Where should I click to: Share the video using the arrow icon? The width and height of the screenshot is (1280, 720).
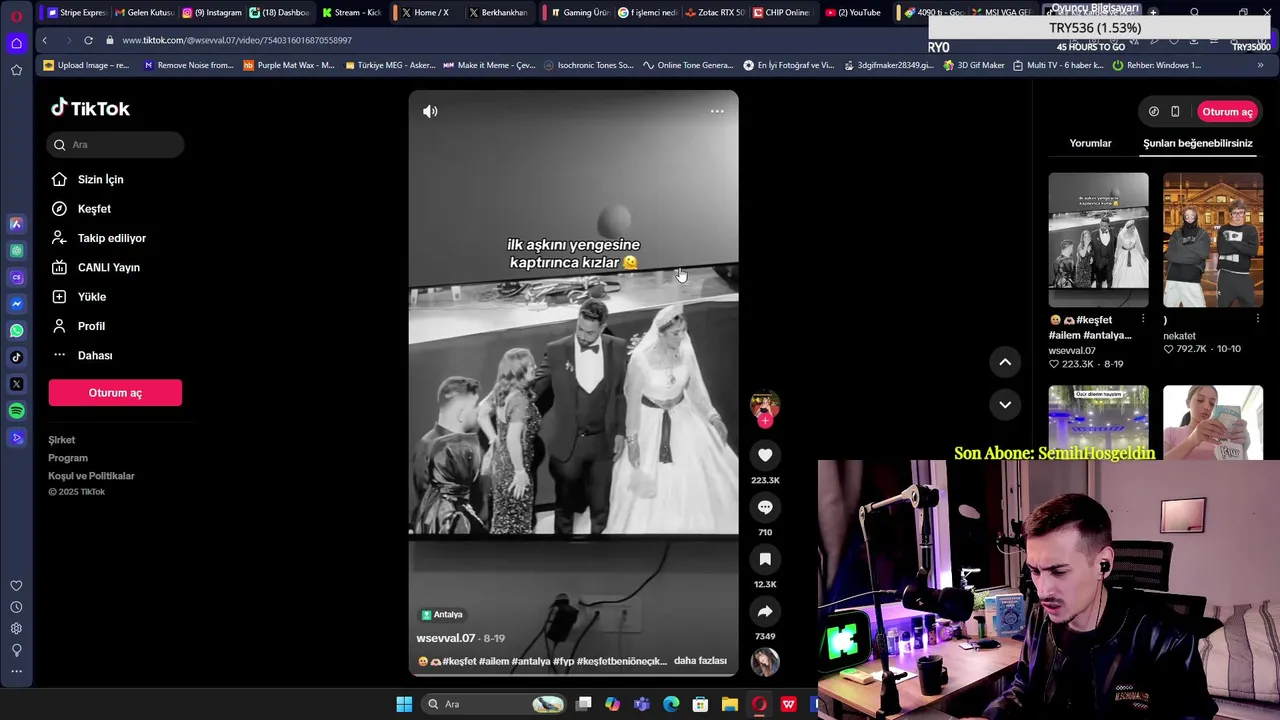765,611
